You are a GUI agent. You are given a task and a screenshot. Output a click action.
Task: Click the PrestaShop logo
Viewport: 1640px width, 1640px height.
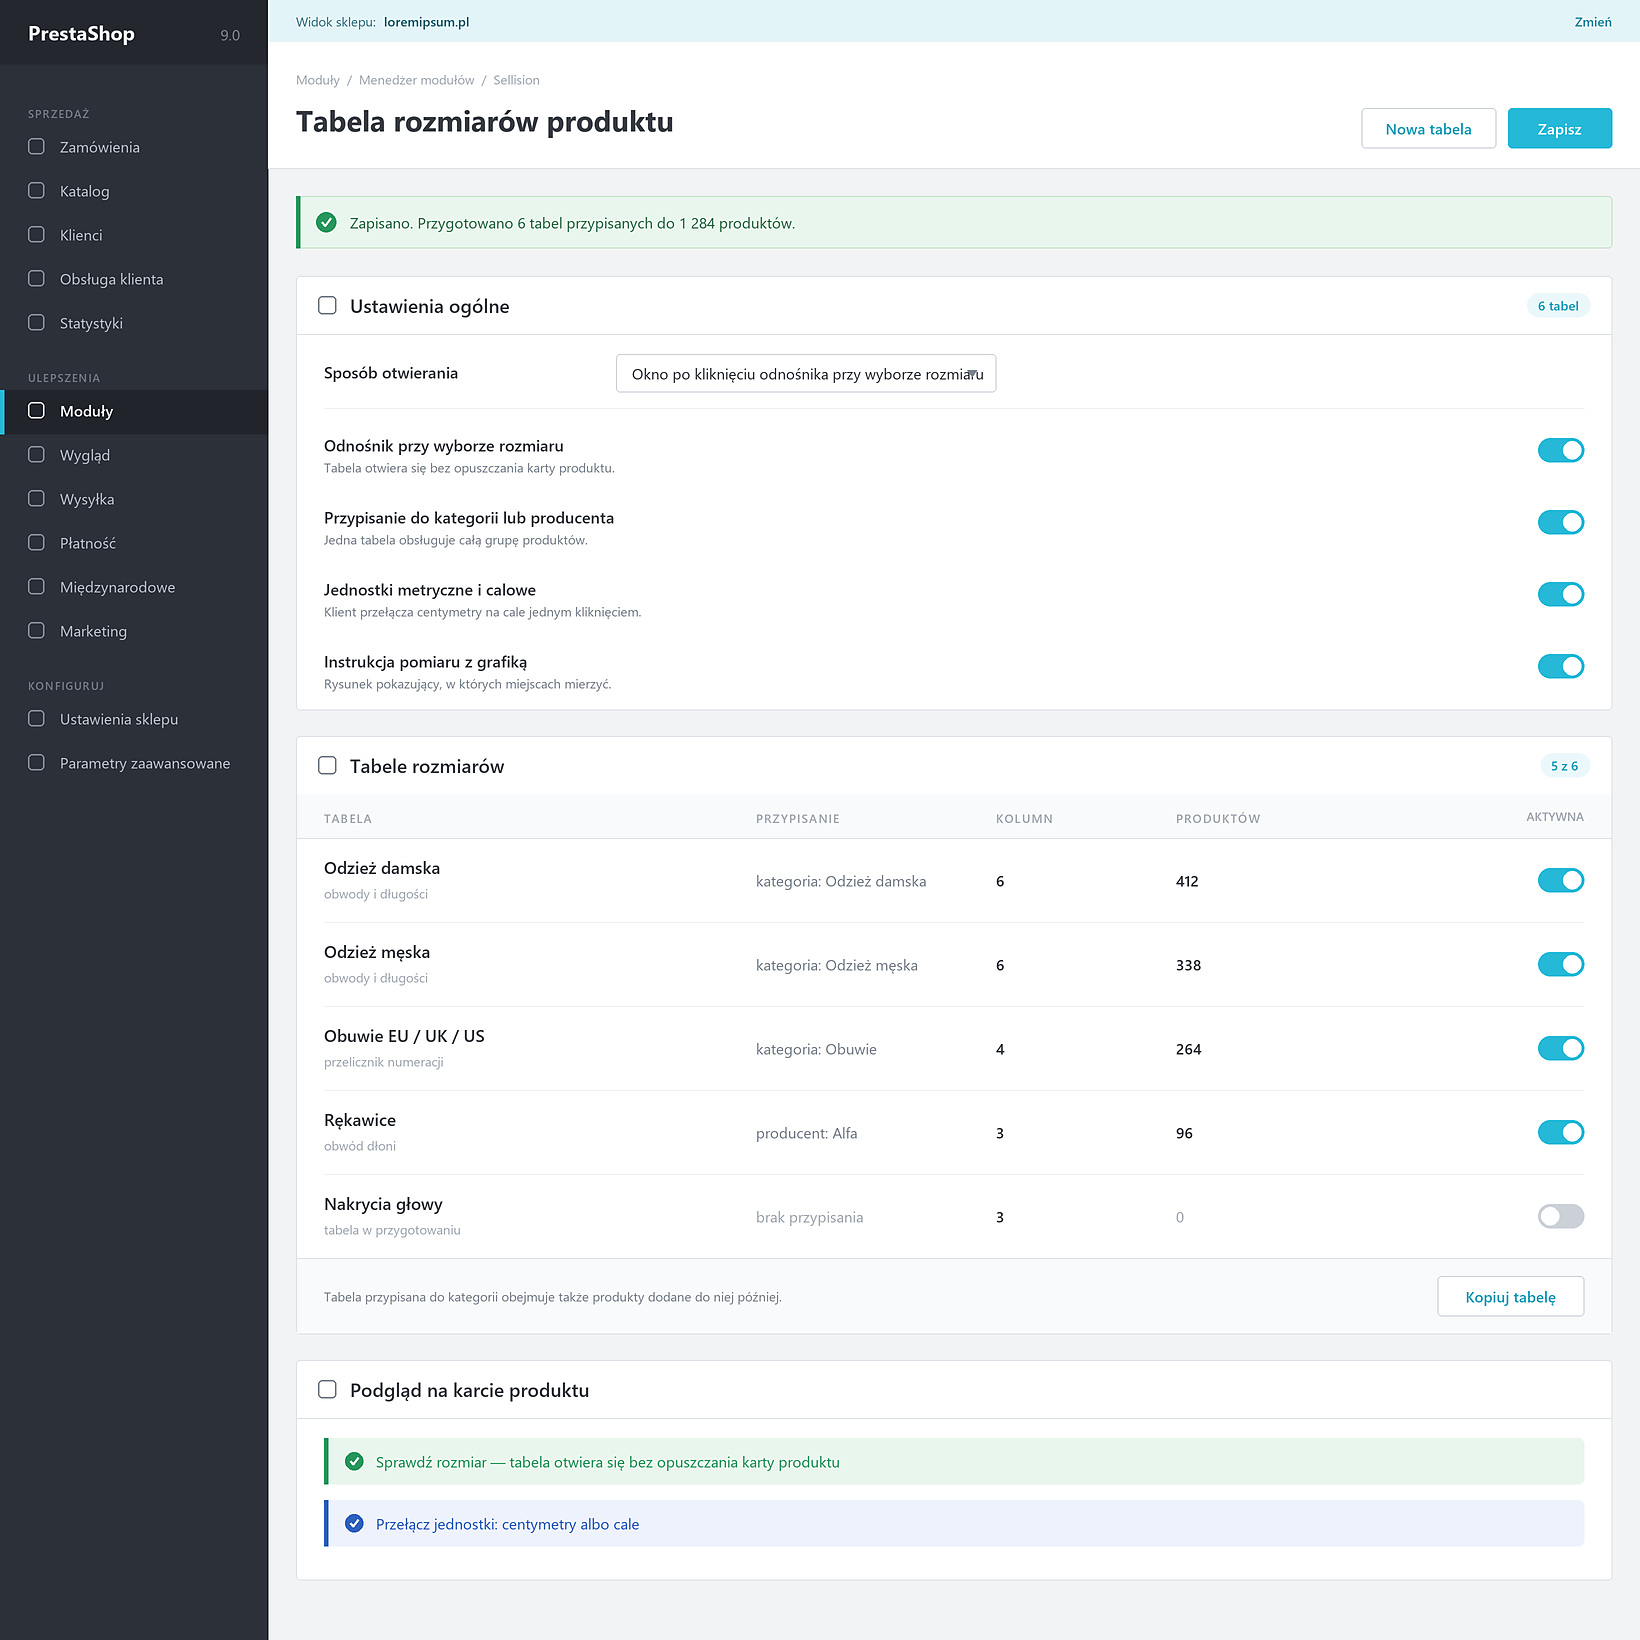click(x=81, y=34)
